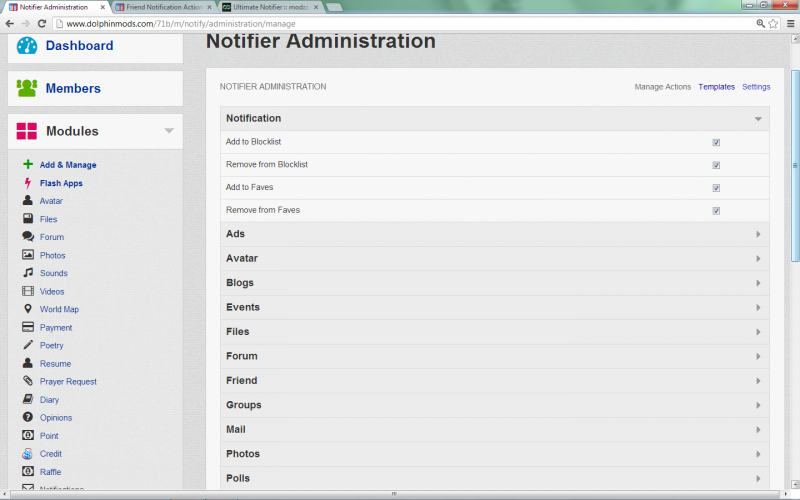
Task: Uncheck the Add to Blocklist checkbox
Action: click(x=716, y=142)
